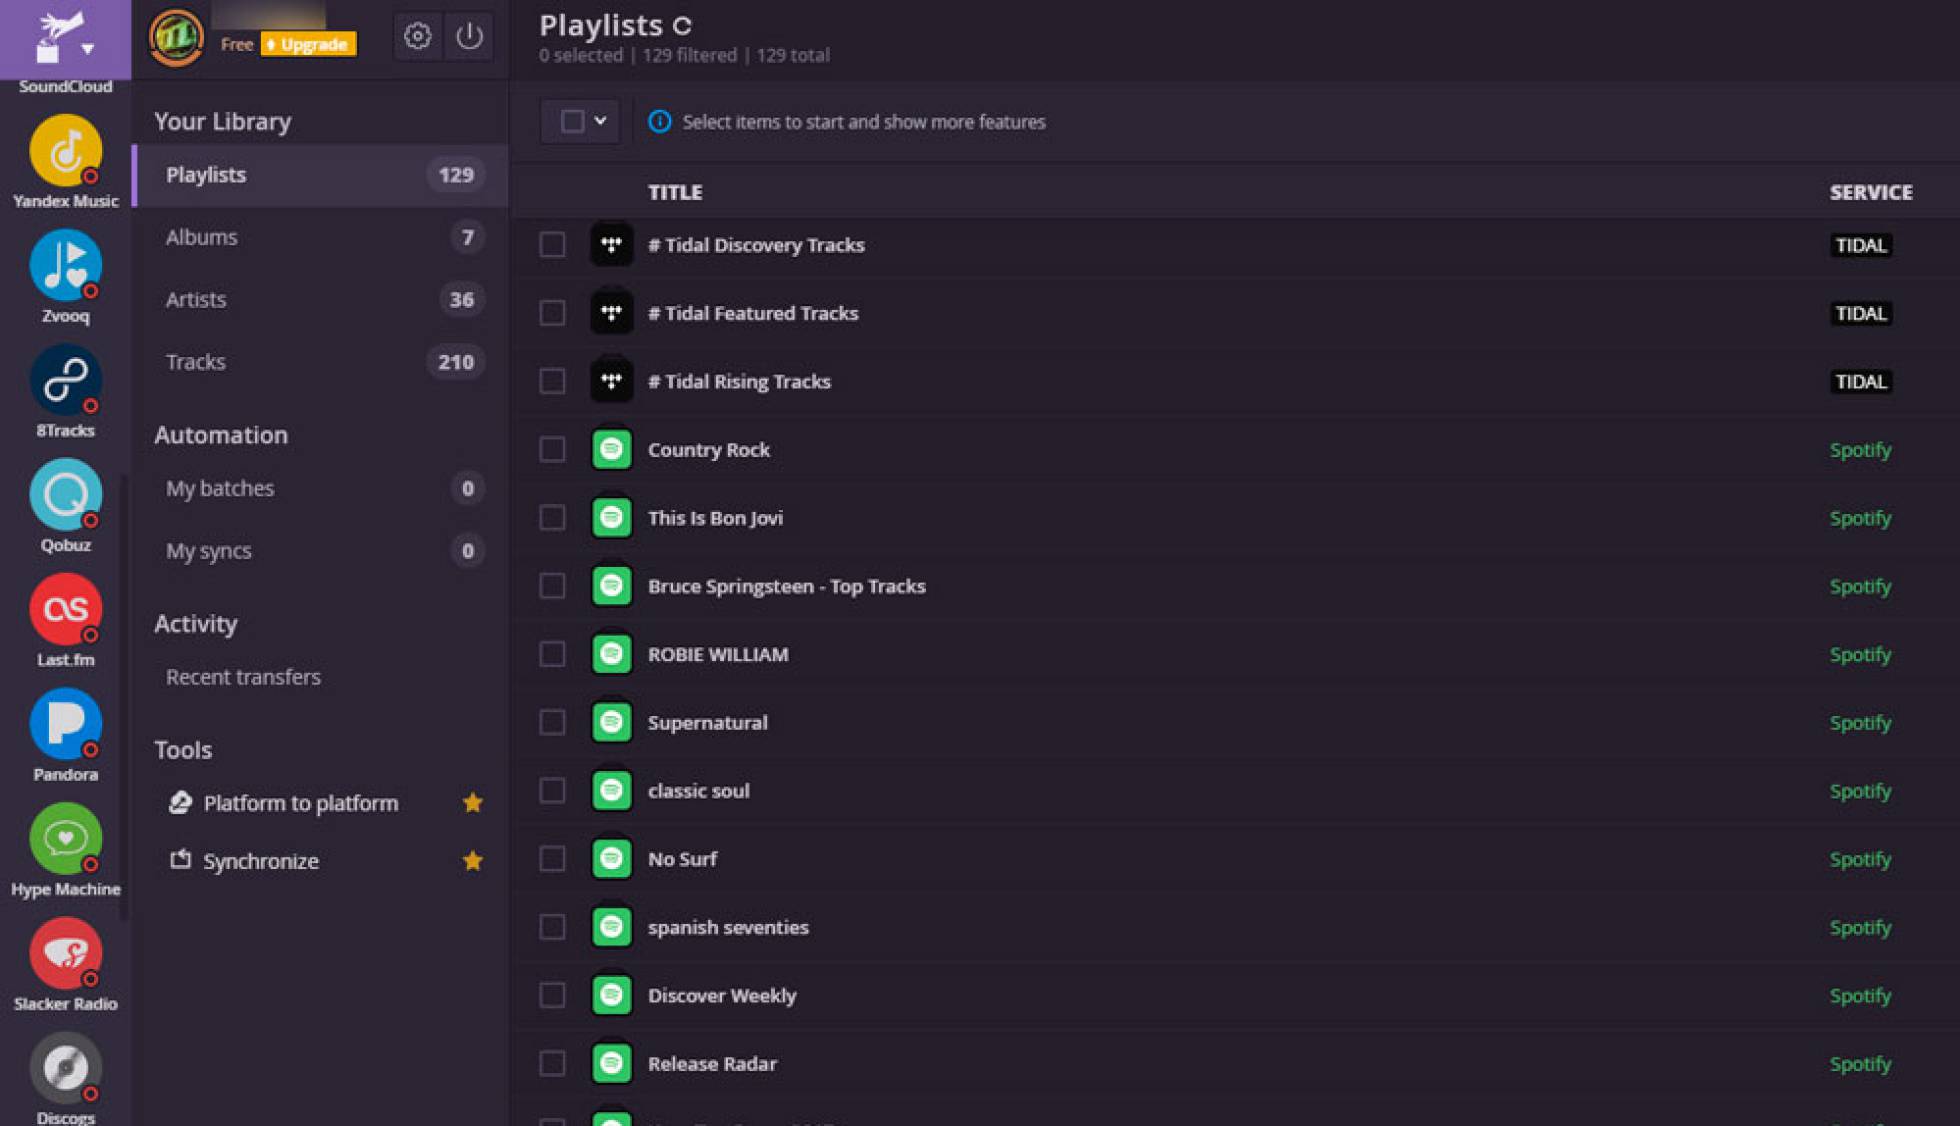The height and width of the screenshot is (1126, 1960).
Task: Click the Spotify icon for classic soul
Action: 611,791
